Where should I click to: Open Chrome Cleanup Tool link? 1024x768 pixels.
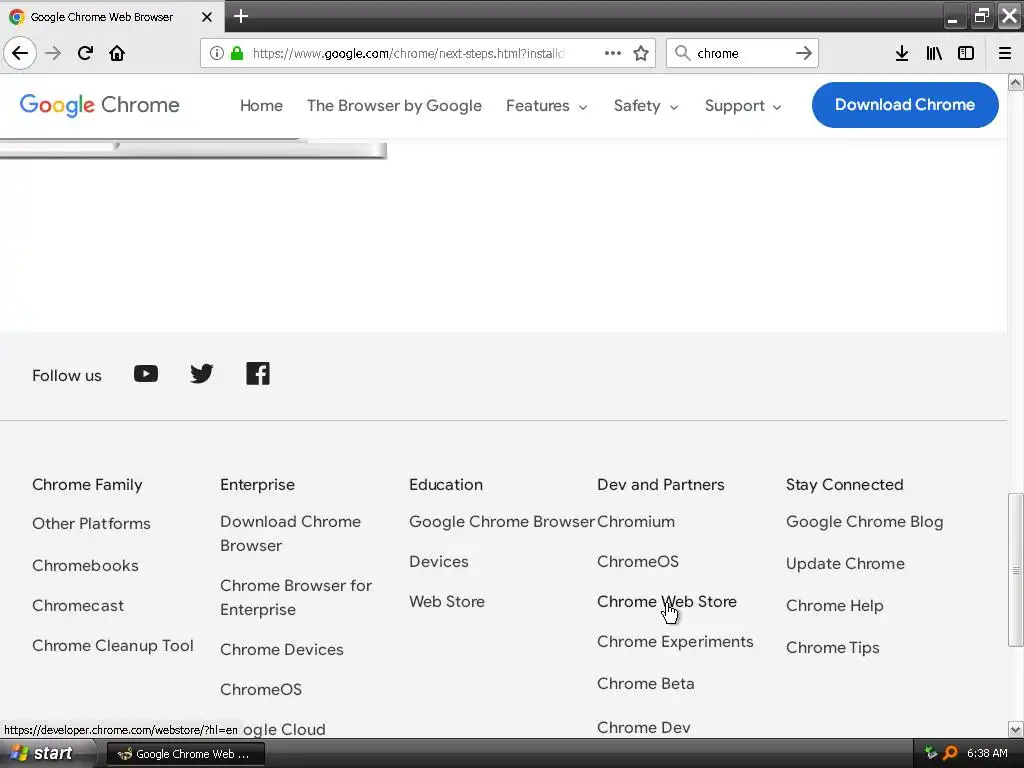click(112, 646)
